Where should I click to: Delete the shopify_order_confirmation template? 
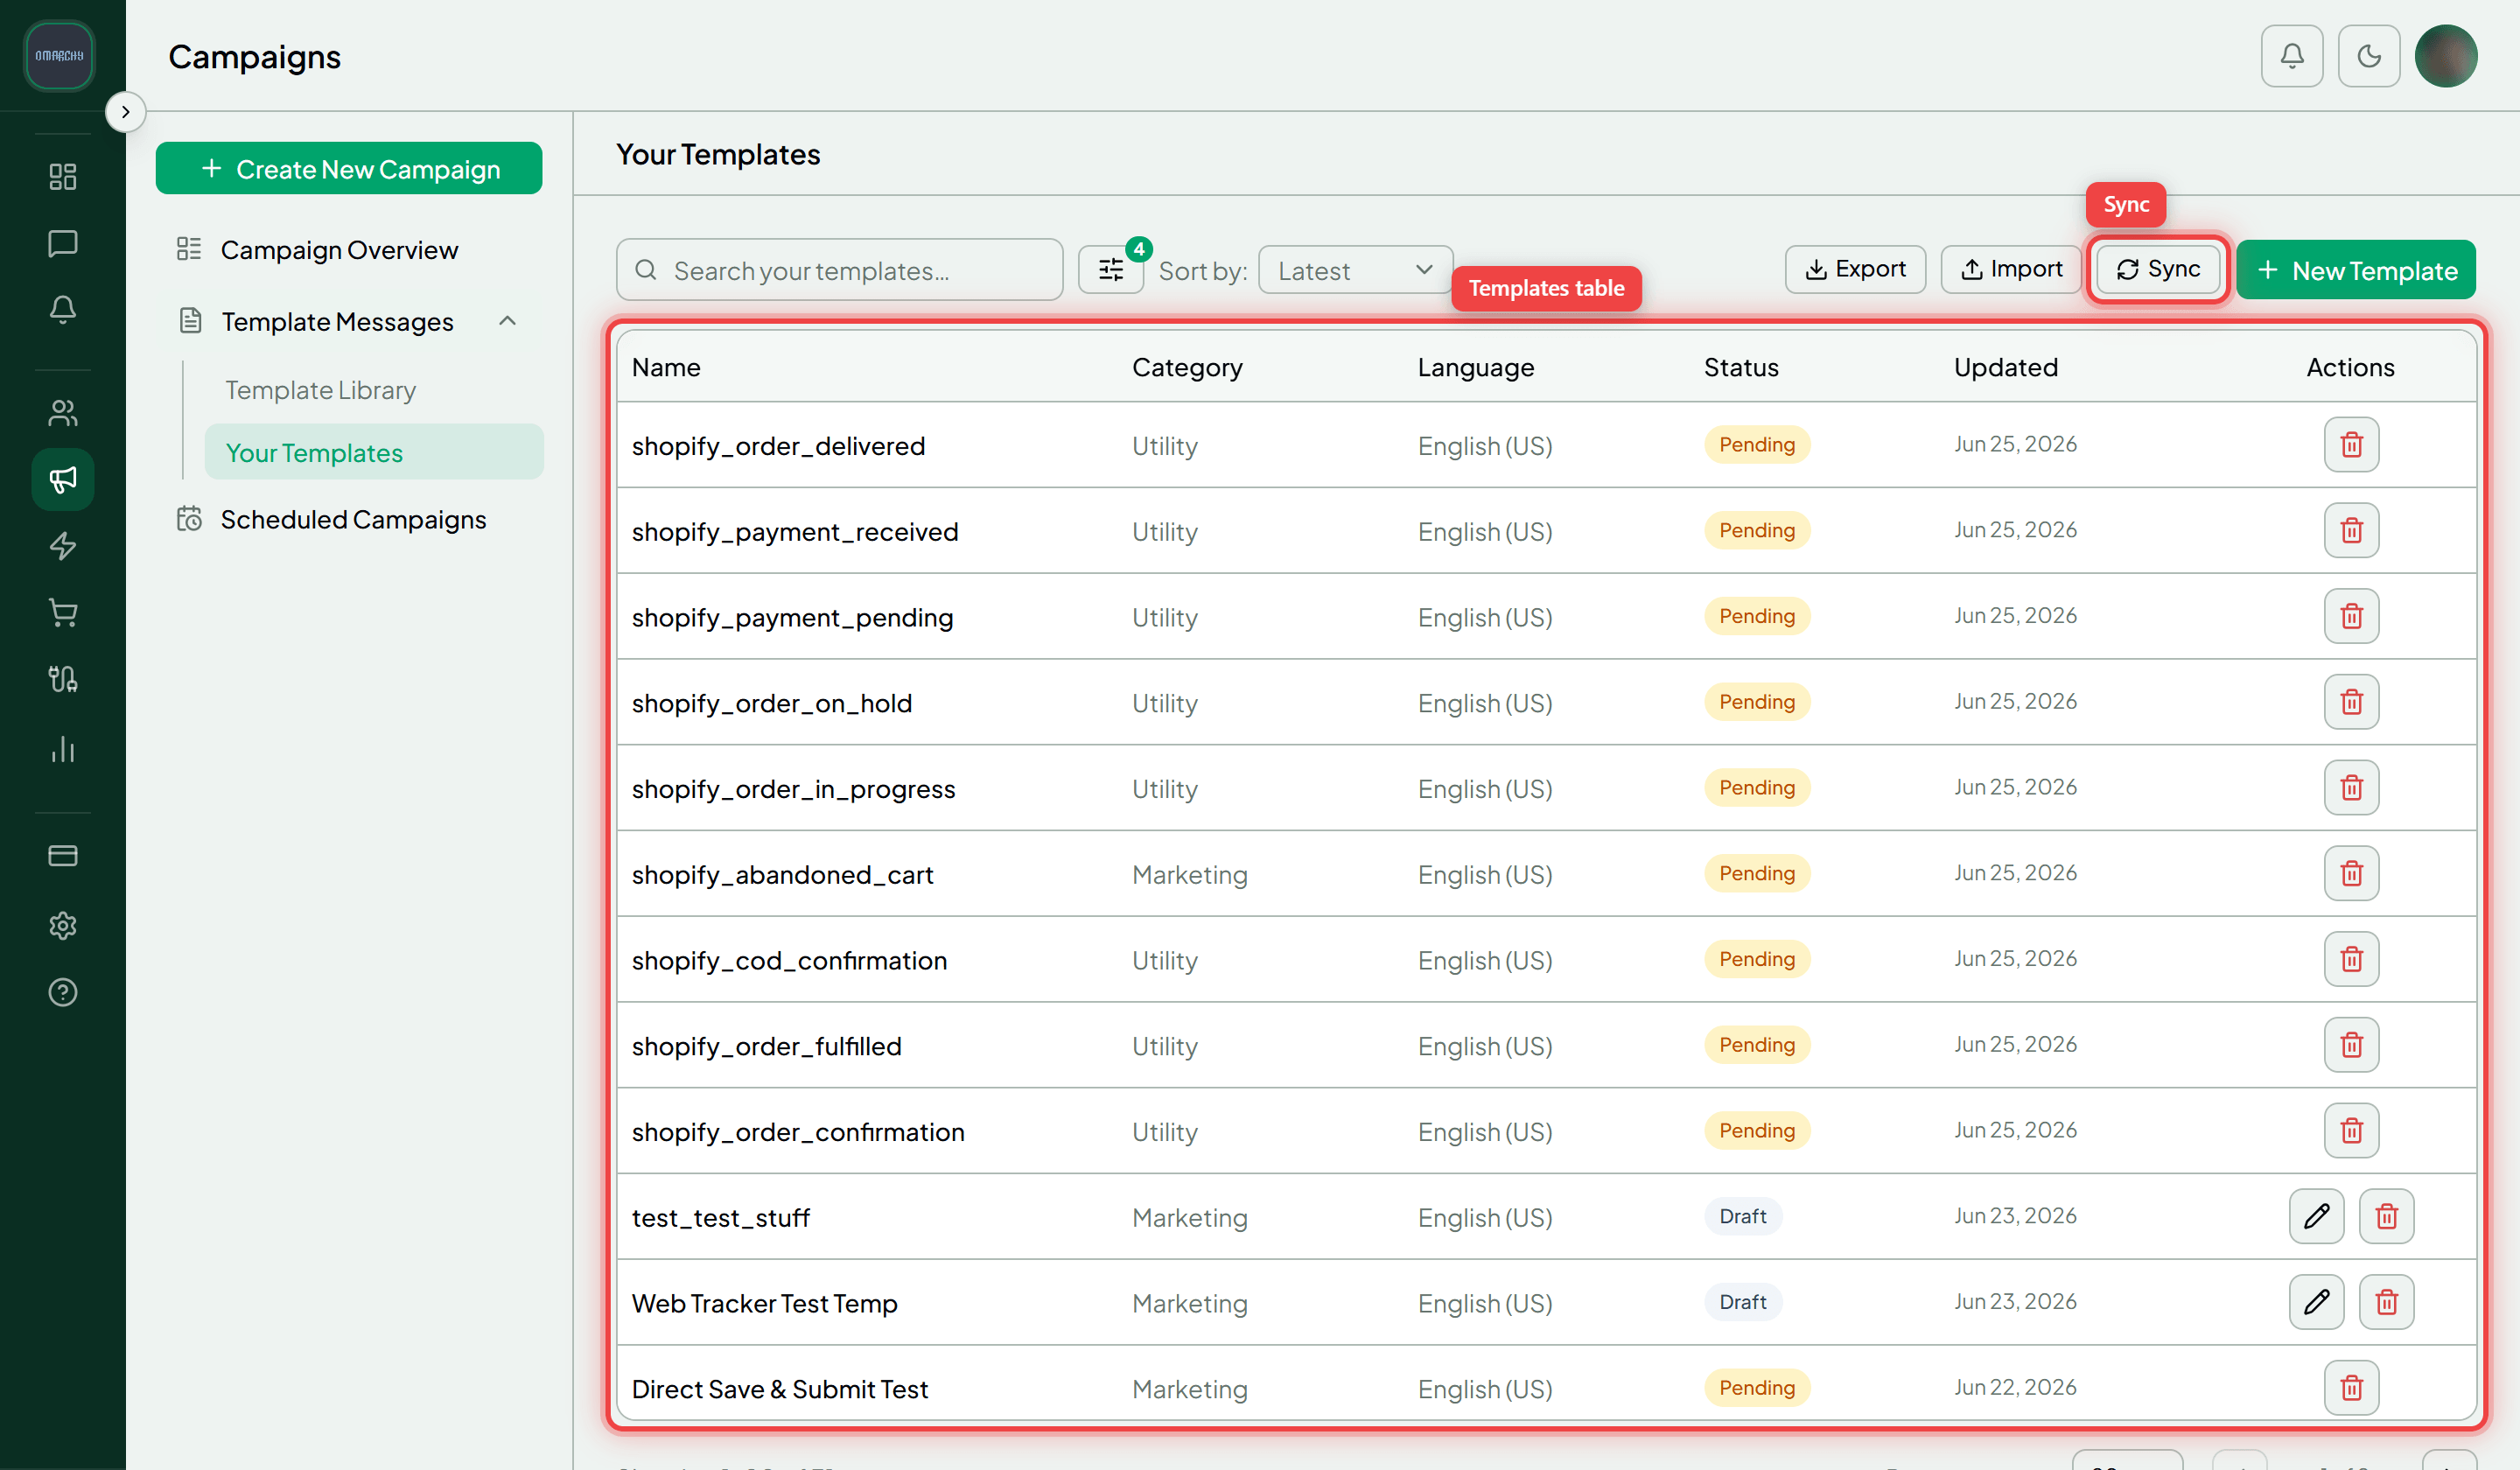pyautogui.click(x=2351, y=1131)
